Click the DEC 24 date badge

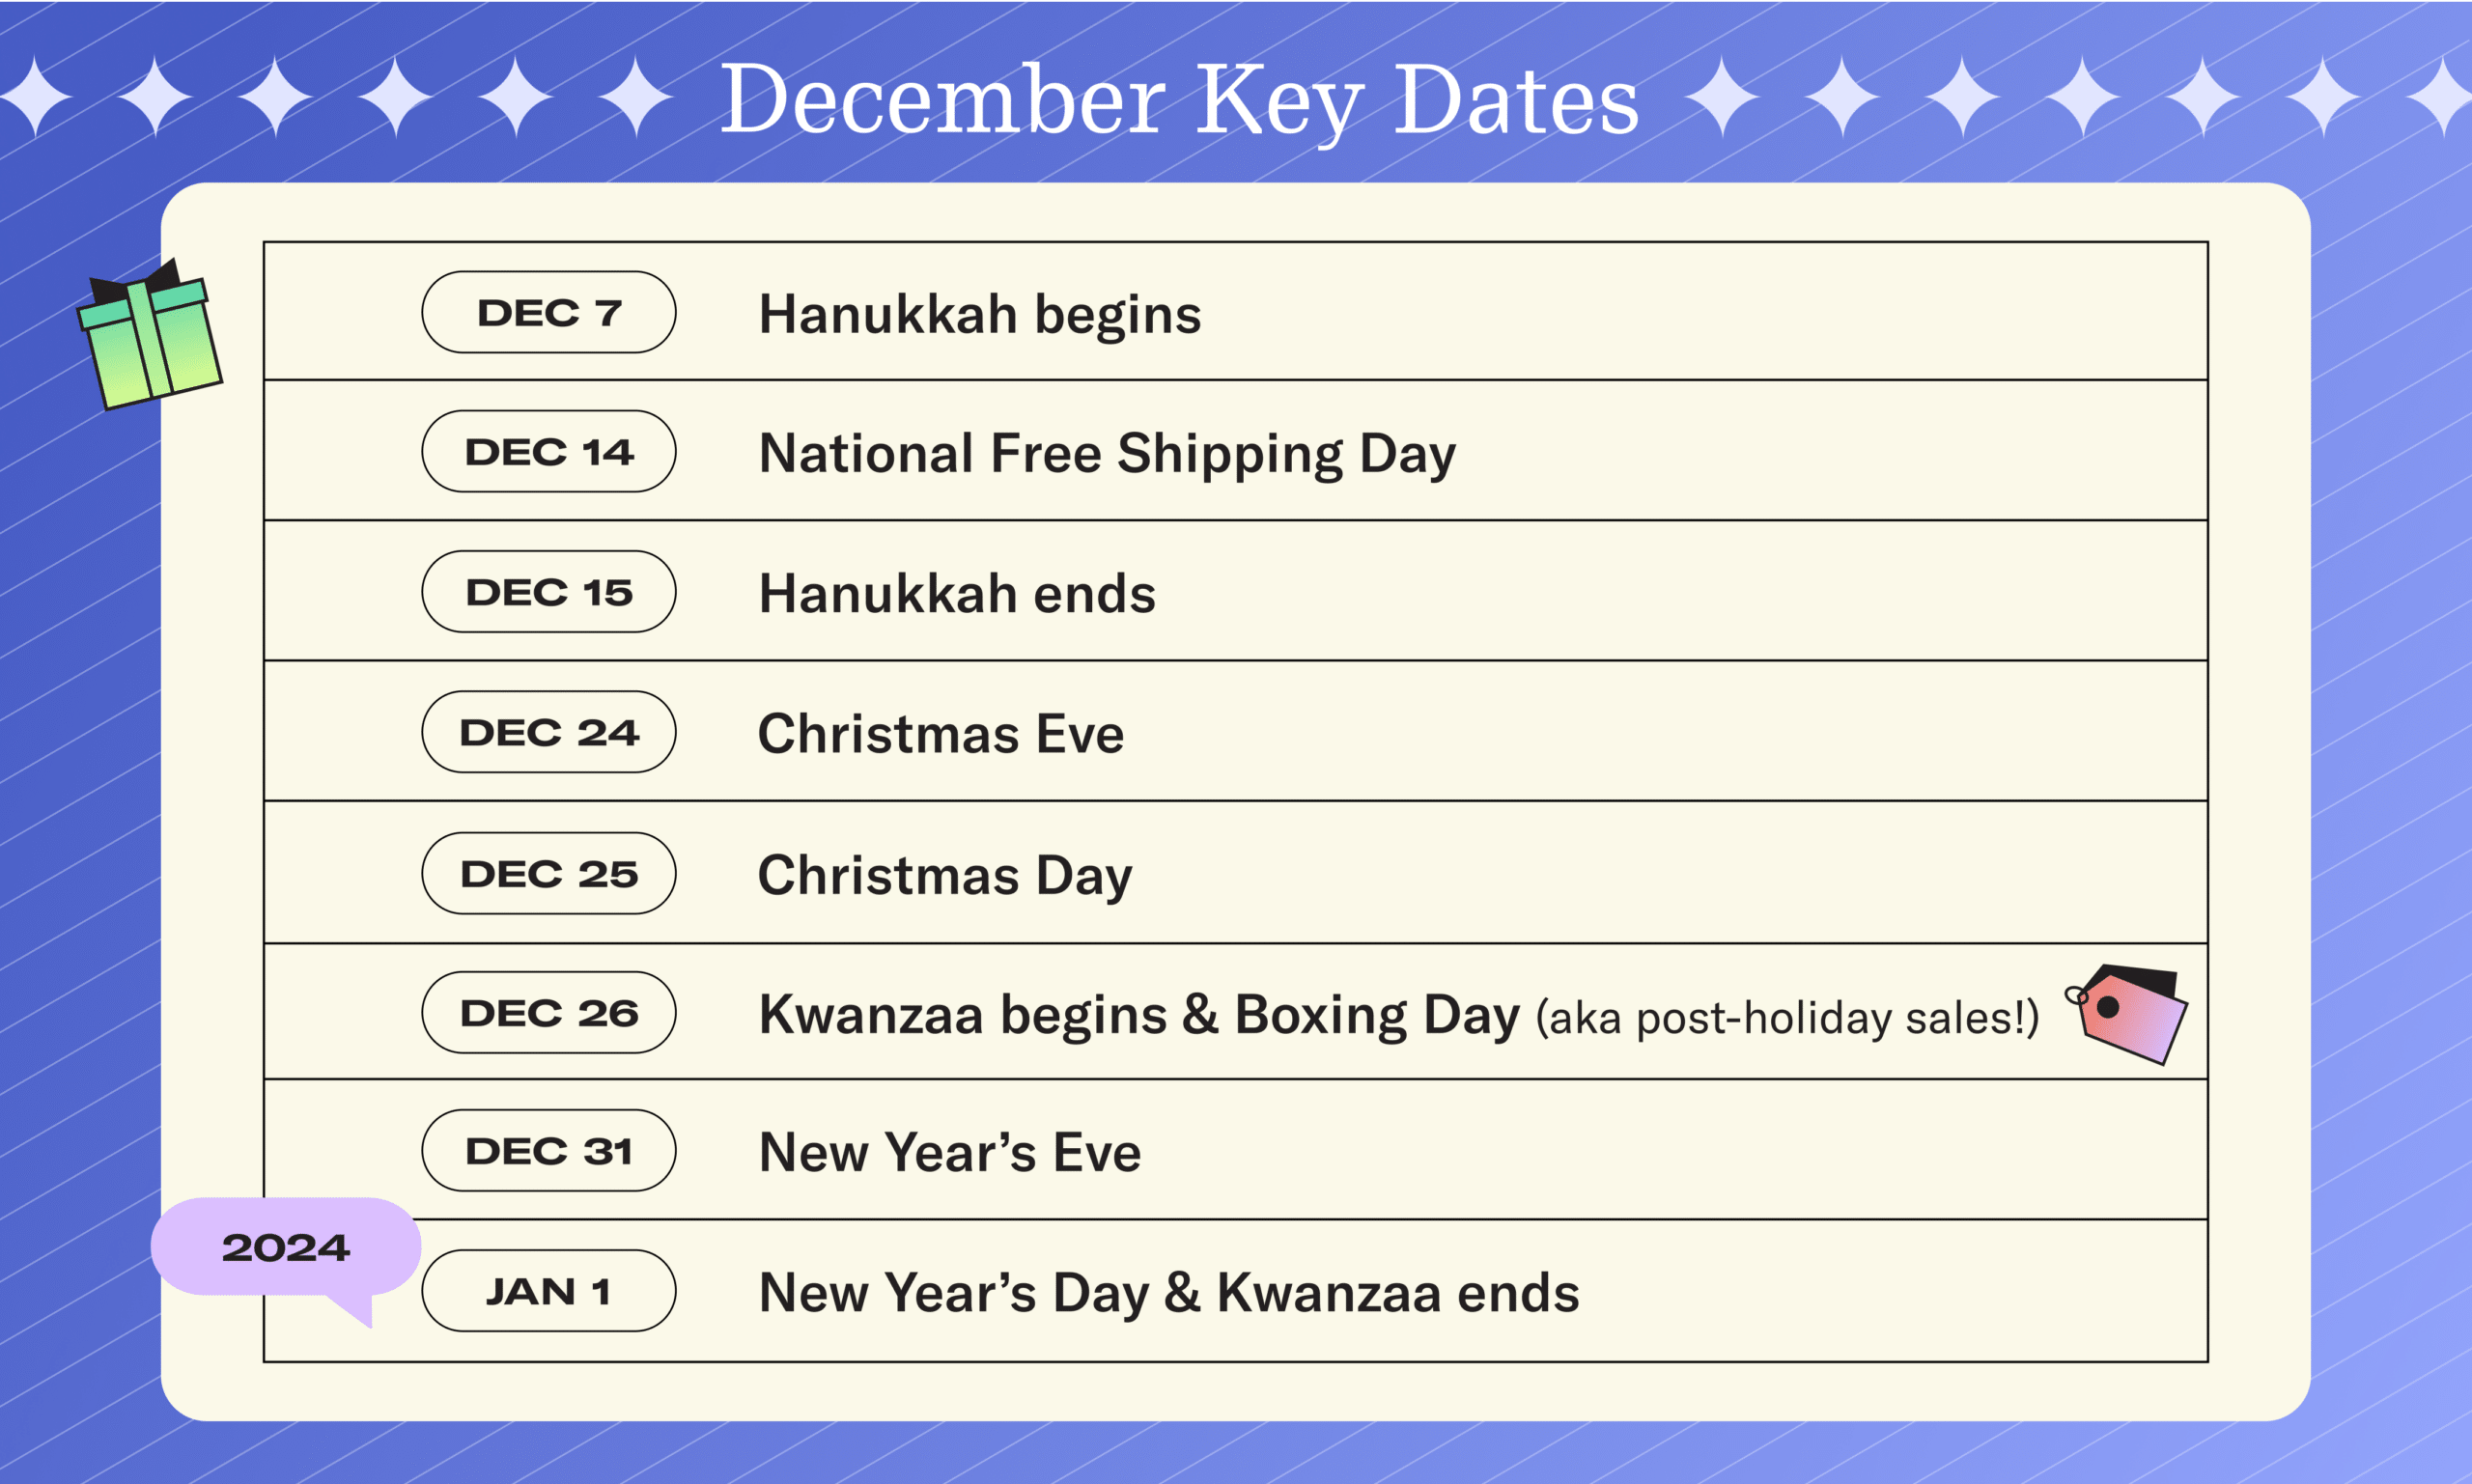pos(549,732)
